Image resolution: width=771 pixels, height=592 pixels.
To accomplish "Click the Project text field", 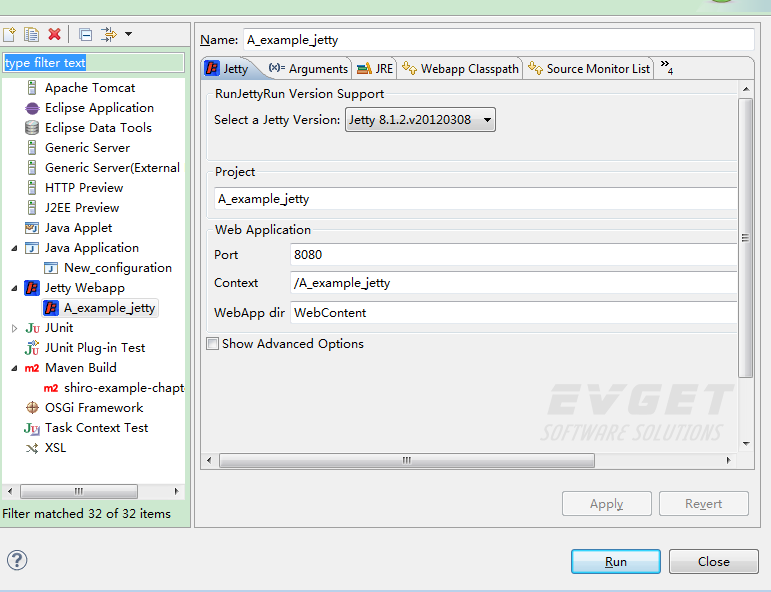I will 475,199.
